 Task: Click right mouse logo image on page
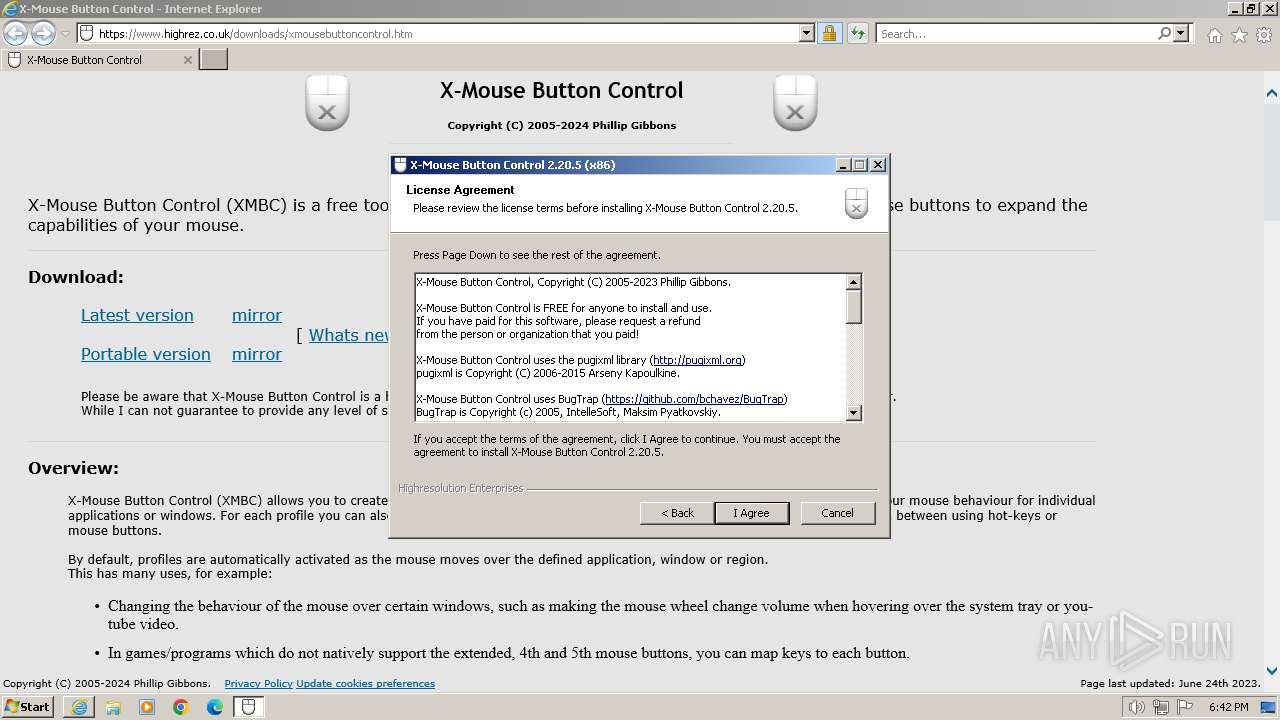click(x=795, y=103)
